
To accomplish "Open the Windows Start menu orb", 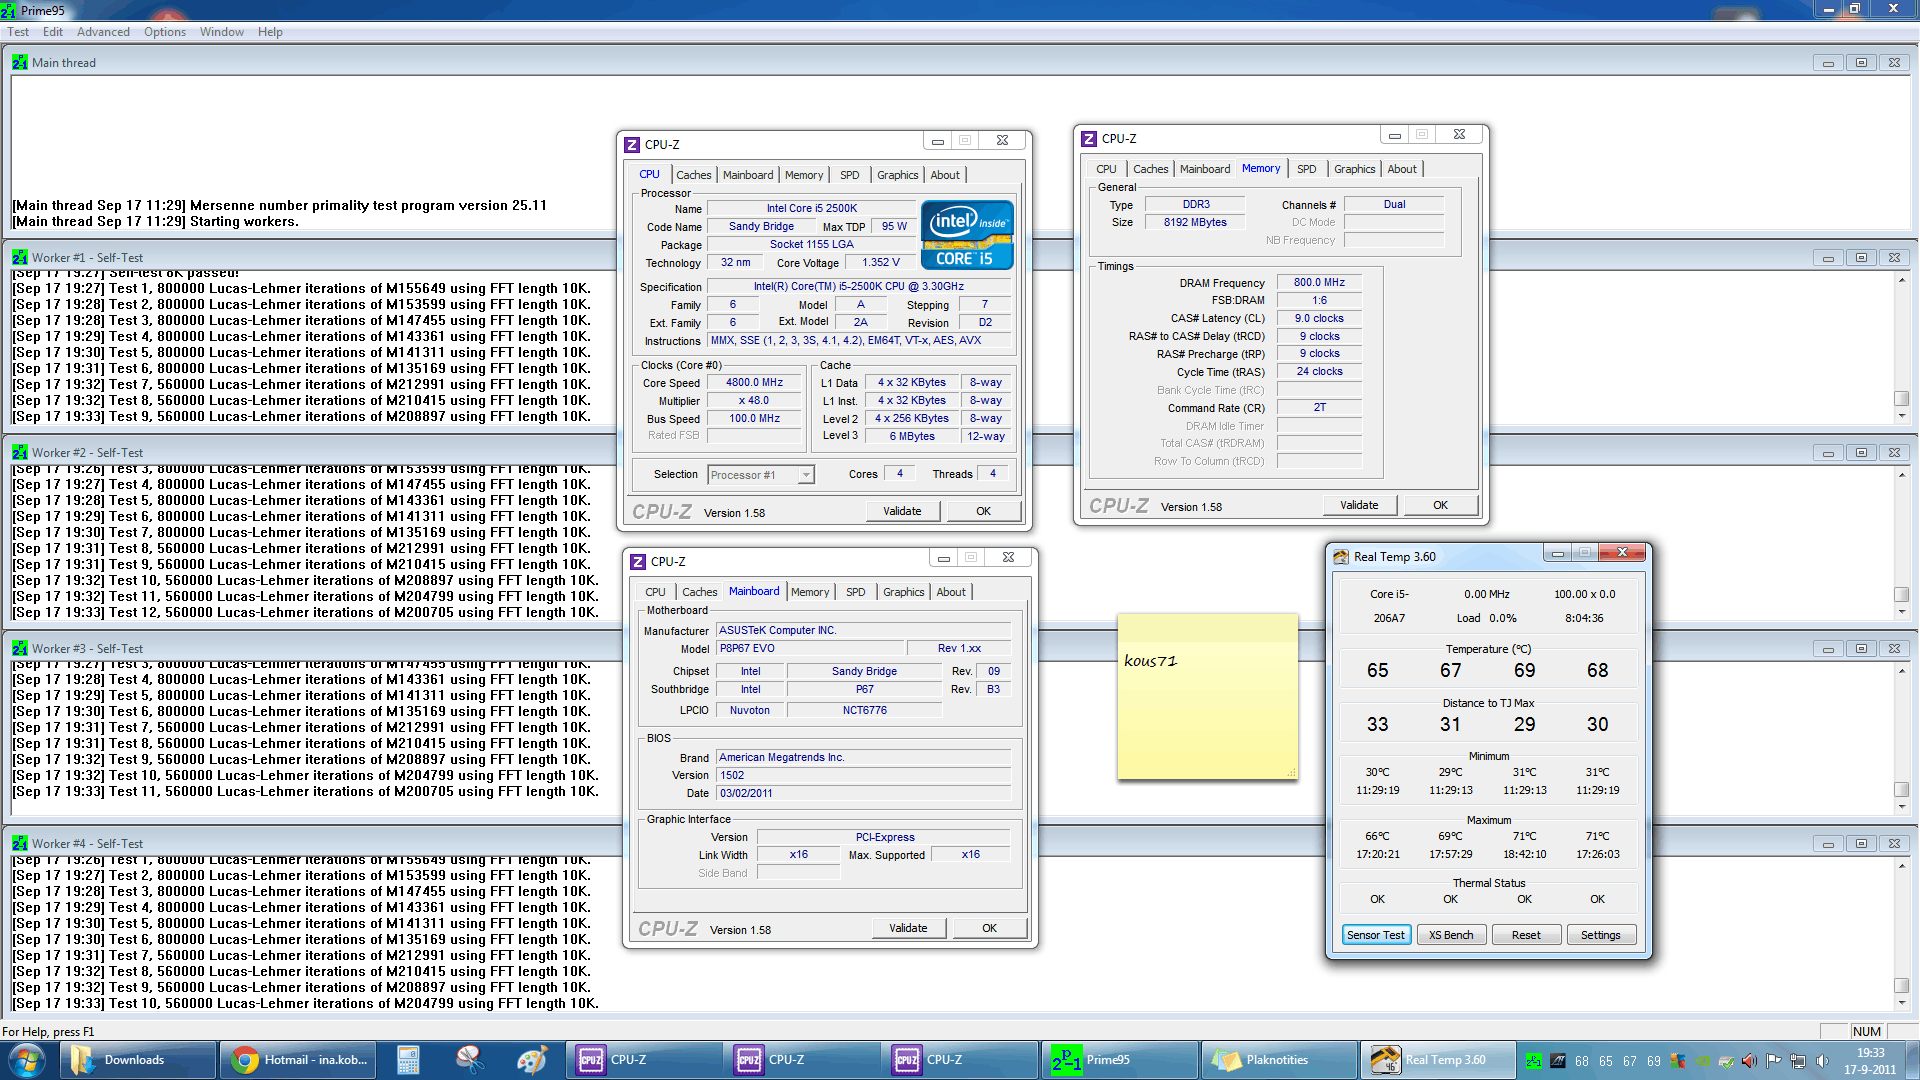I will coord(27,1060).
